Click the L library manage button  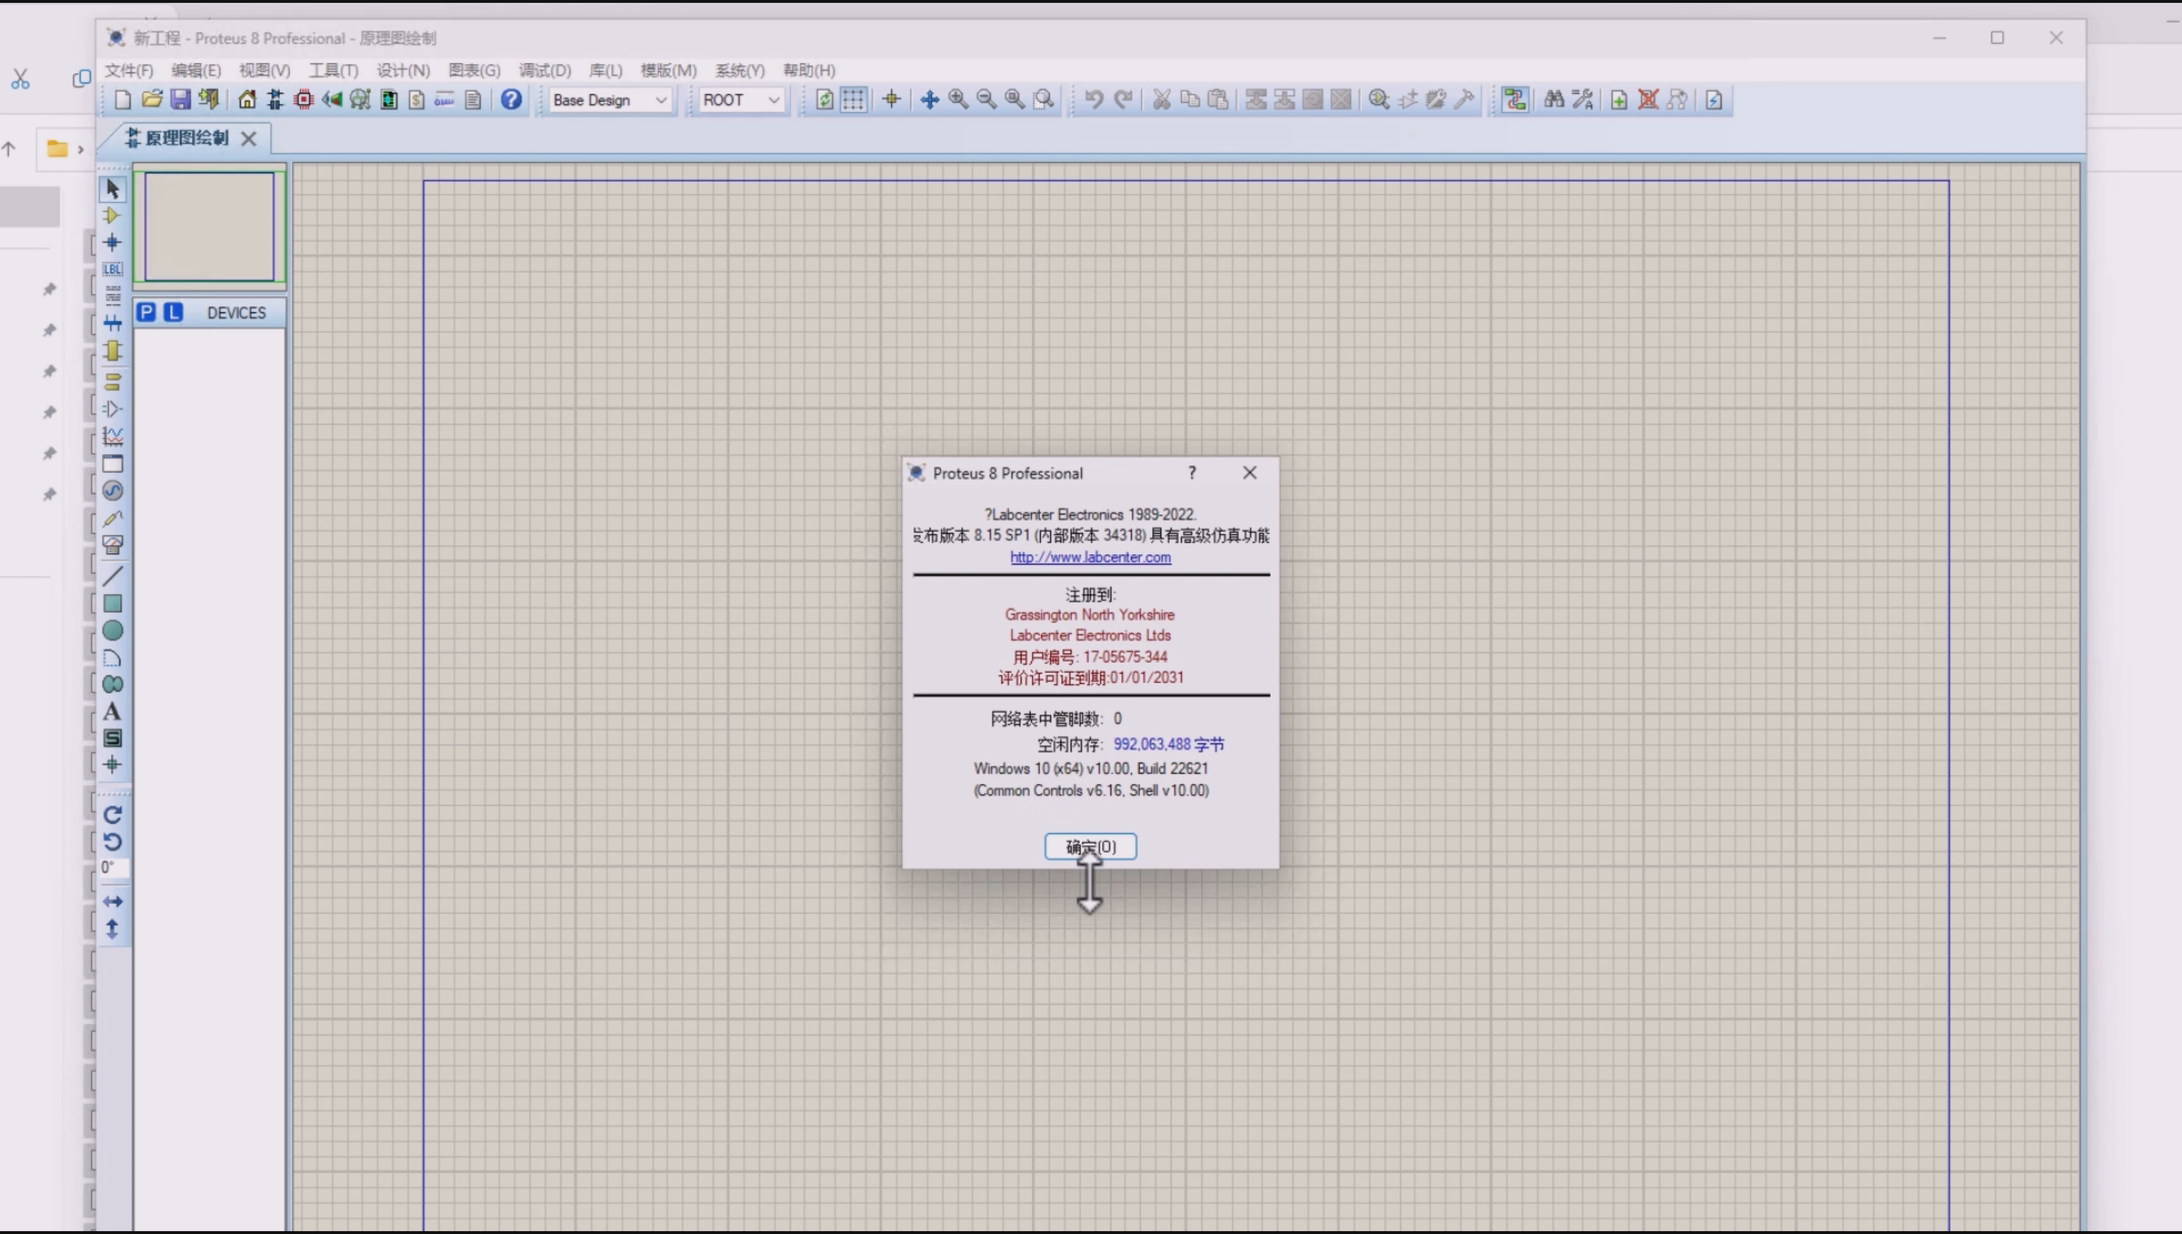[174, 312]
